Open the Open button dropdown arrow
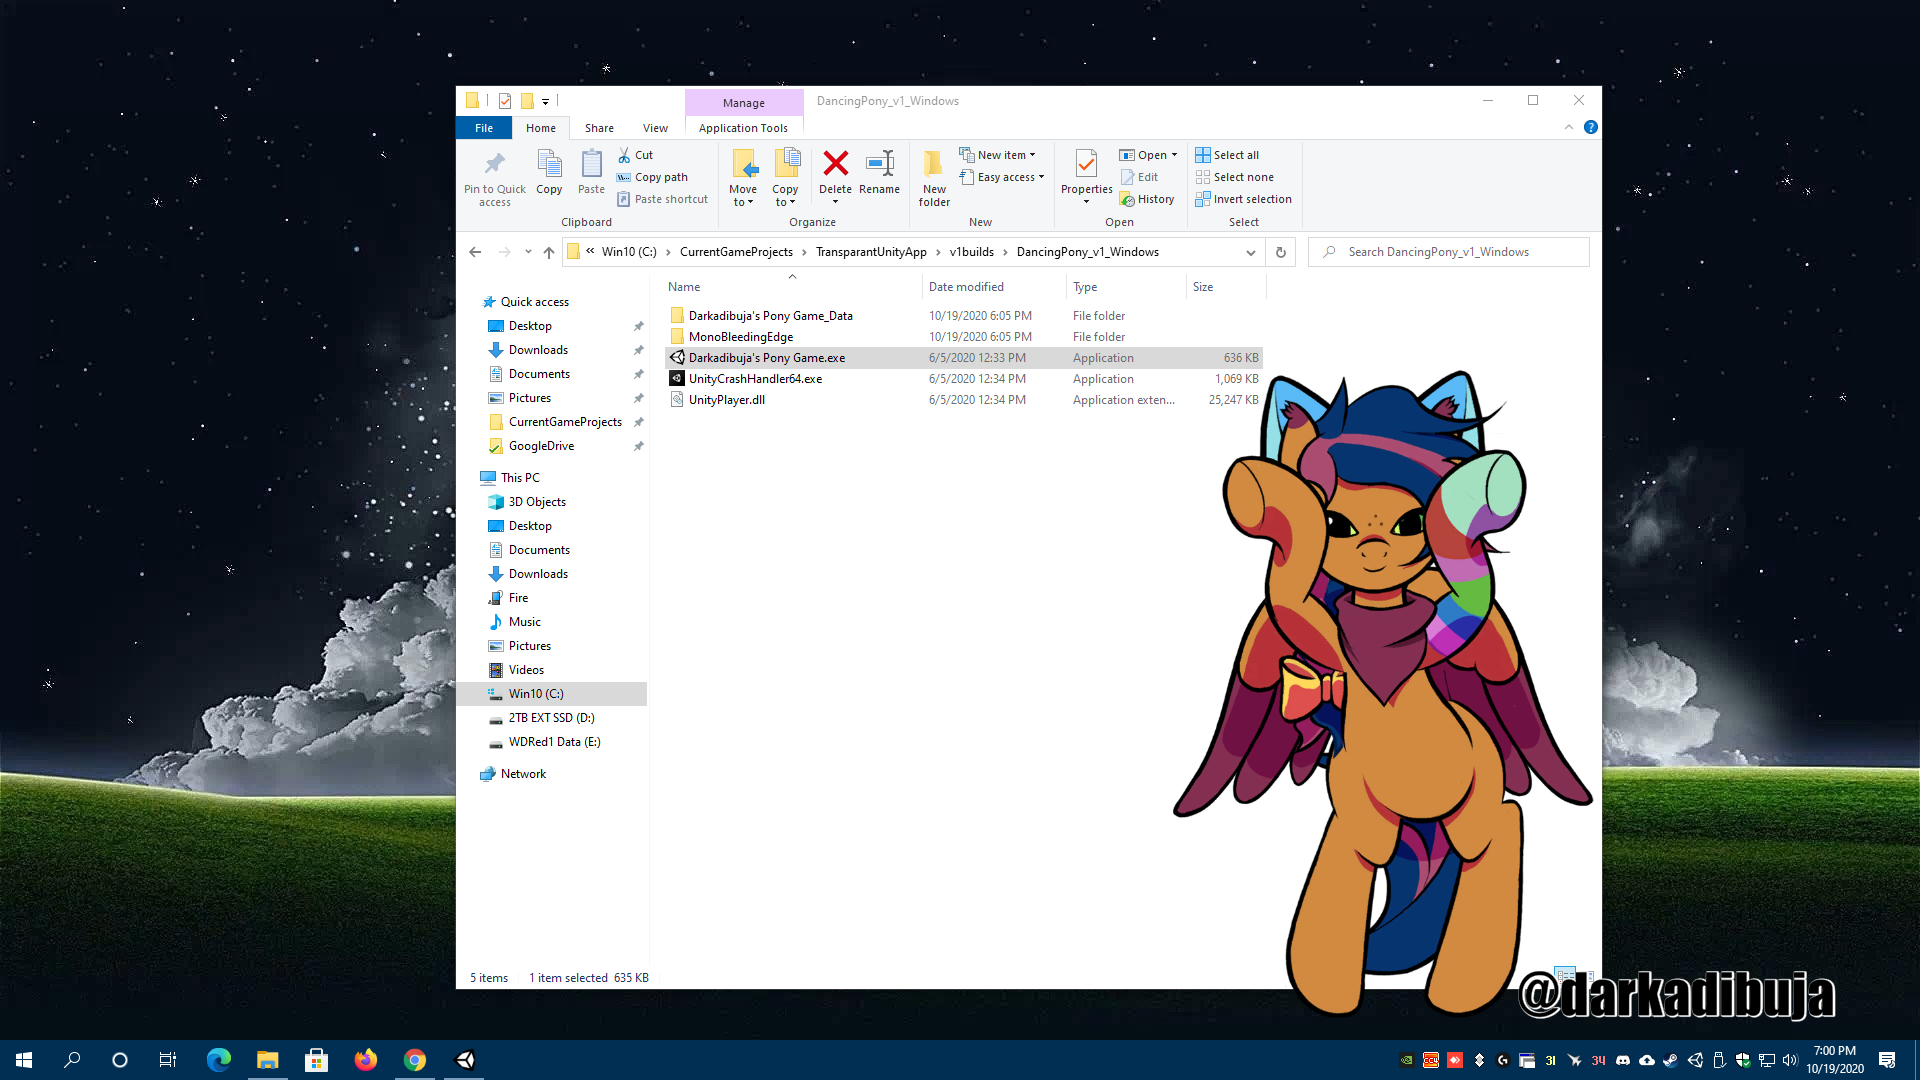Image resolution: width=1920 pixels, height=1080 pixels. 1174,155
